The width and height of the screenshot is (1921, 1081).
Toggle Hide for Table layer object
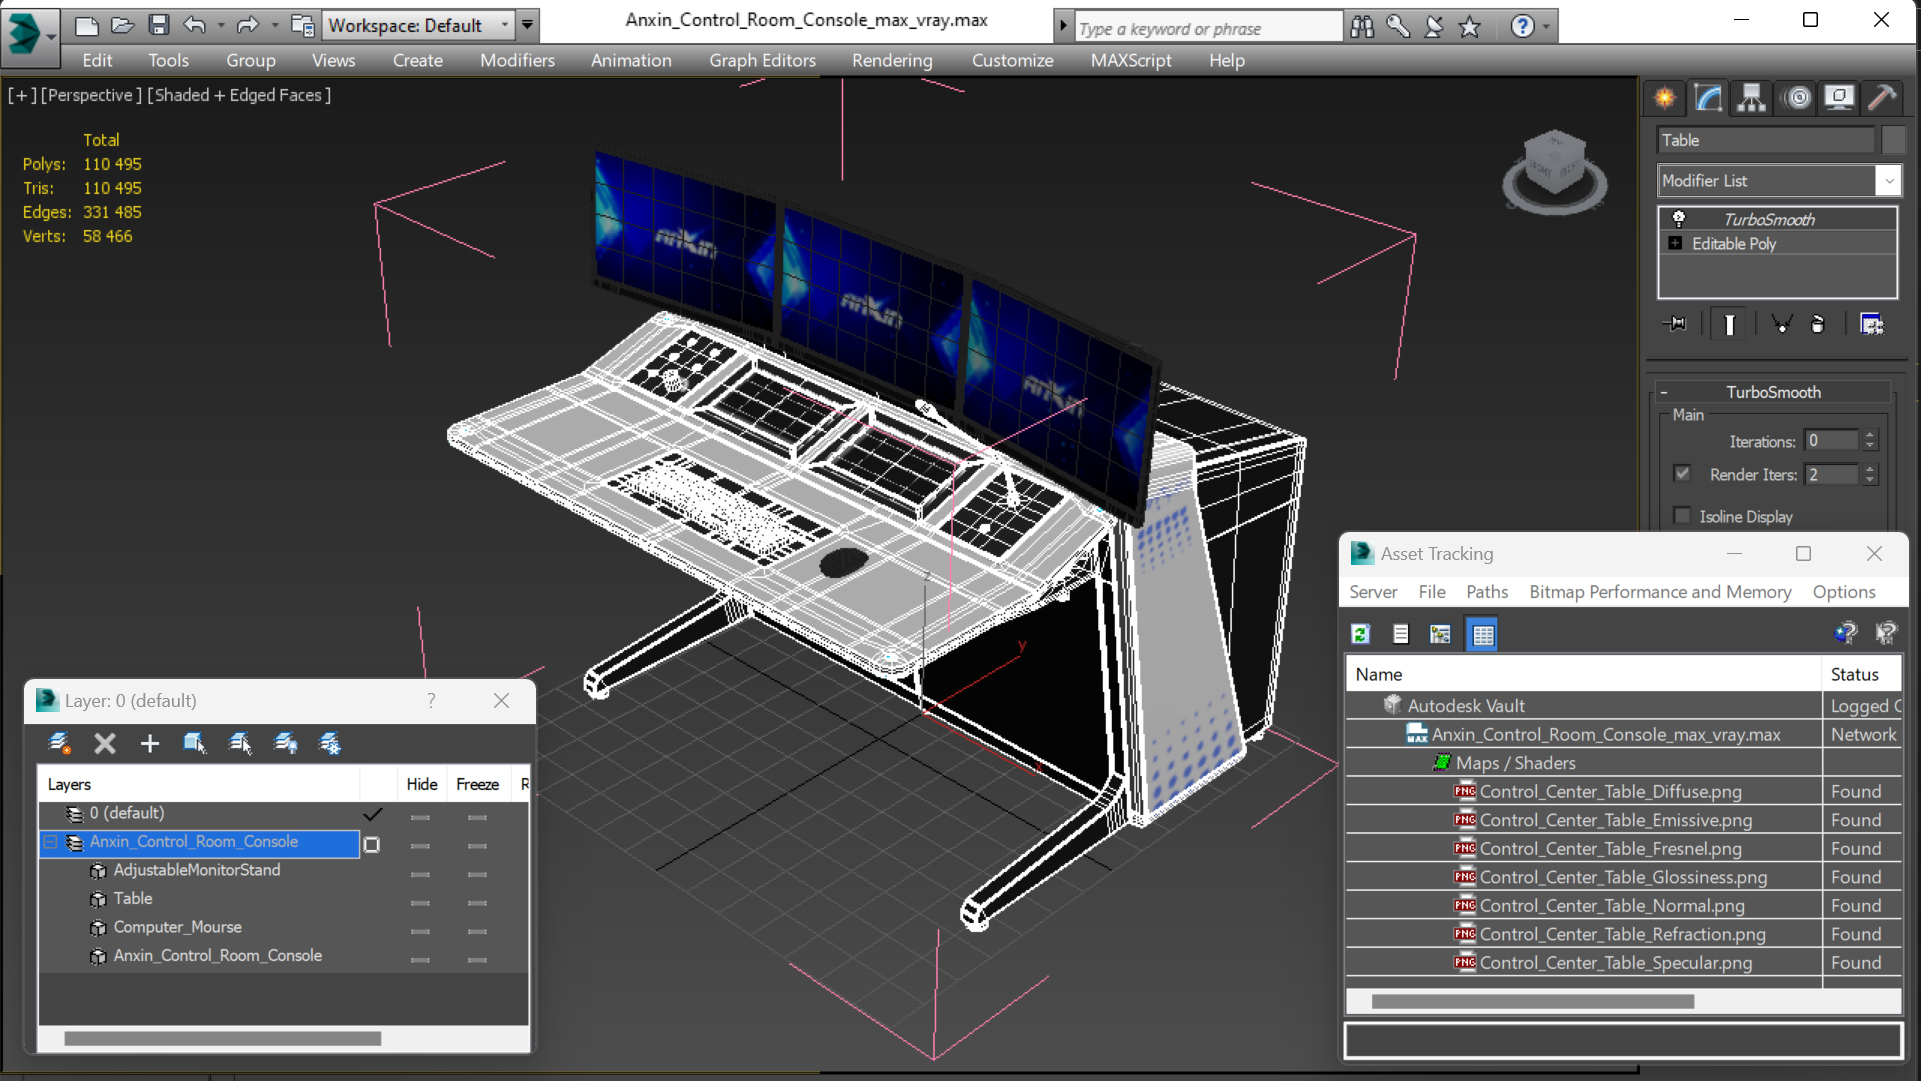(420, 902)
